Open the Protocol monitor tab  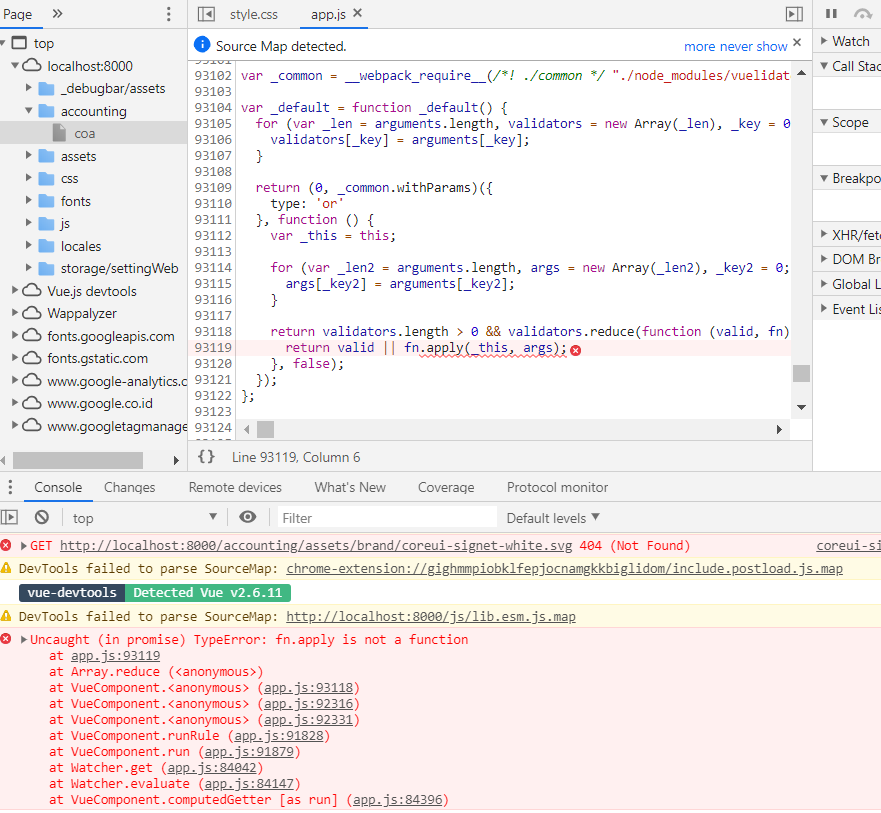pos(557,487)
